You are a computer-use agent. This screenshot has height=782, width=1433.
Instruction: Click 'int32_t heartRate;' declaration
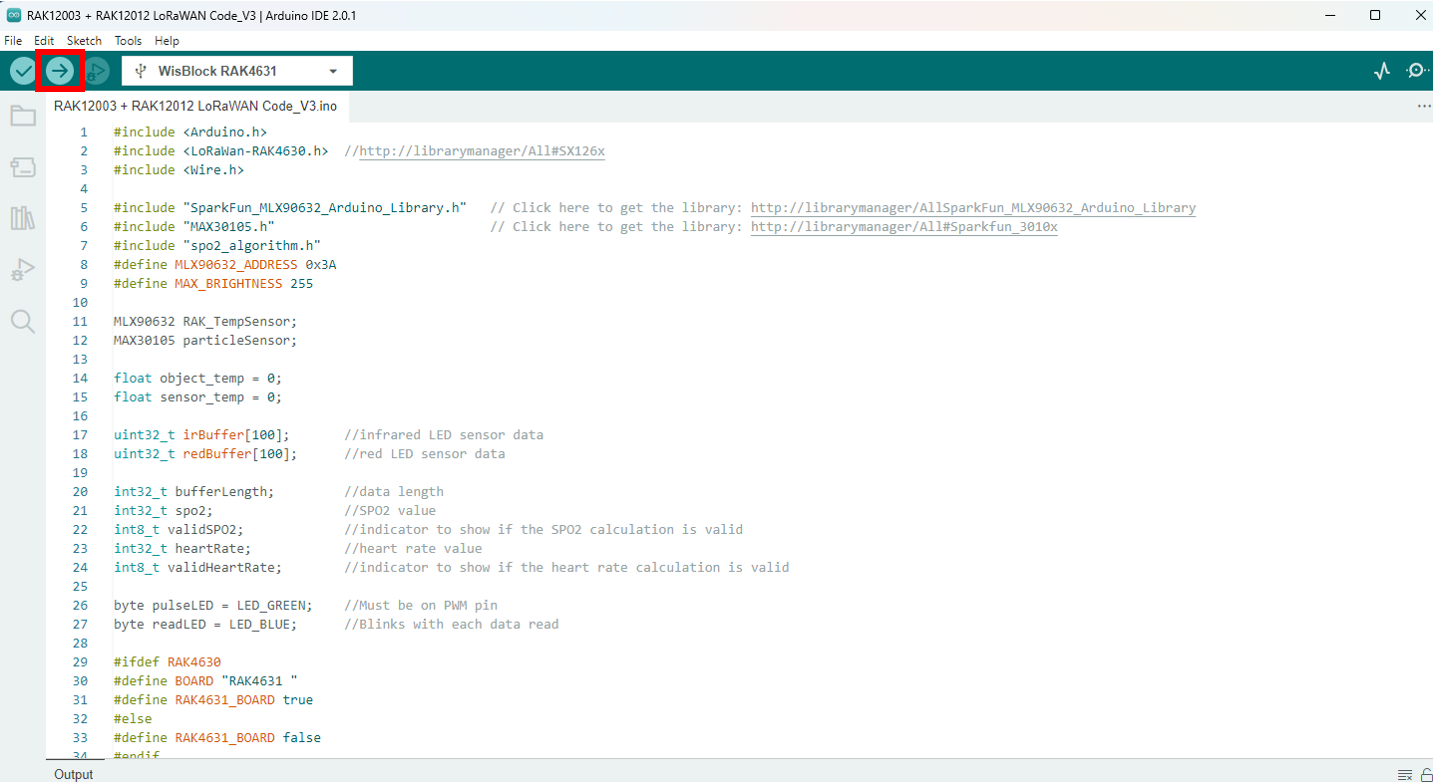pyautogui.click(x=182, y=548)
